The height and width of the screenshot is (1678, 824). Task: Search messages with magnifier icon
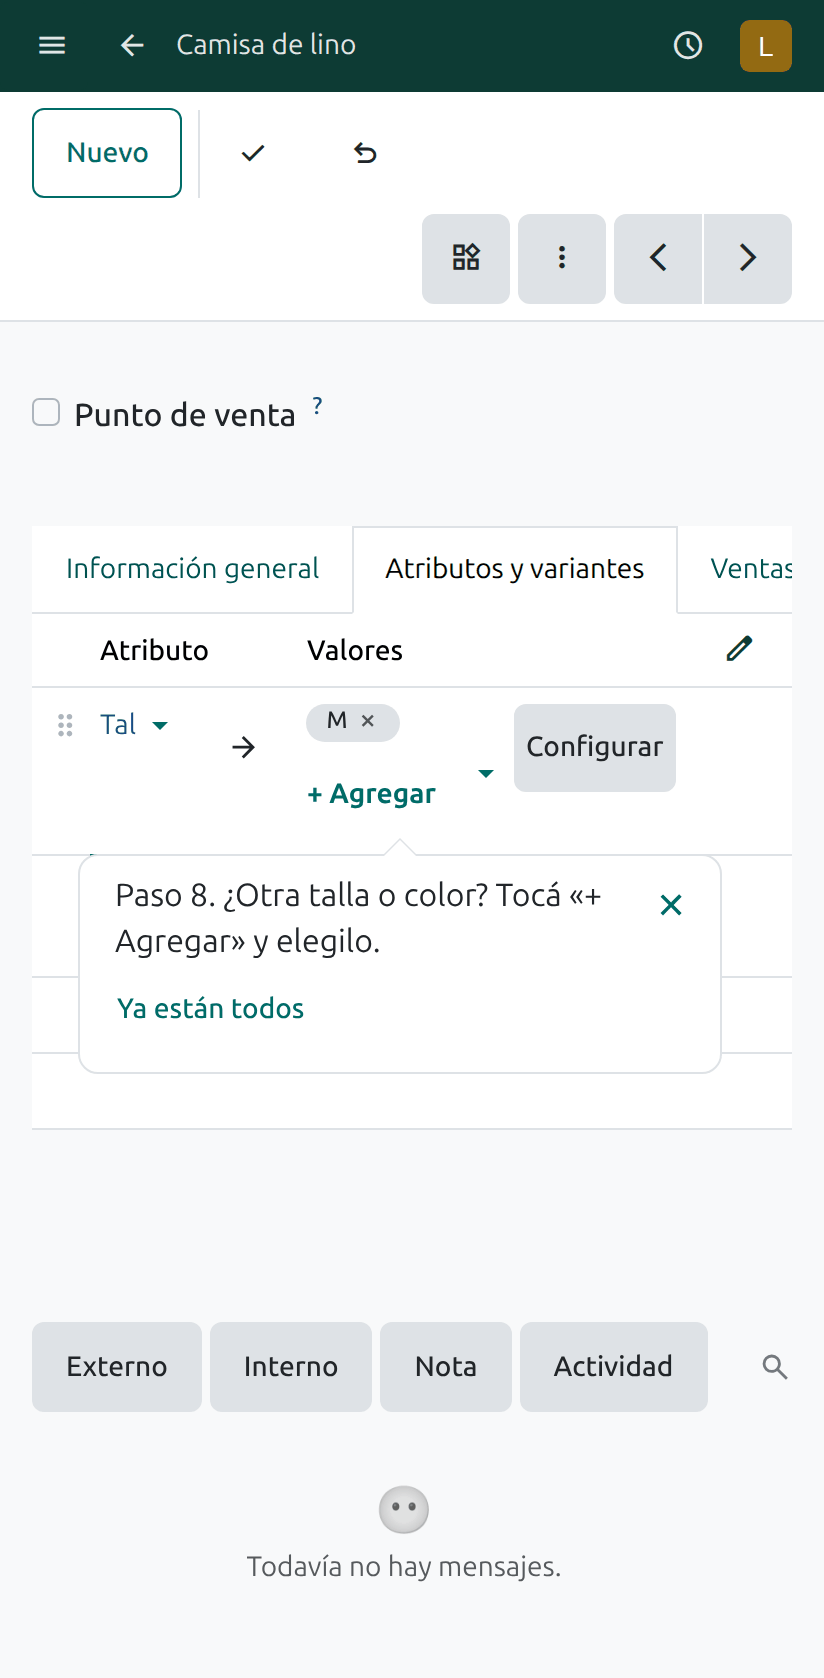[x=775, y=1367]
